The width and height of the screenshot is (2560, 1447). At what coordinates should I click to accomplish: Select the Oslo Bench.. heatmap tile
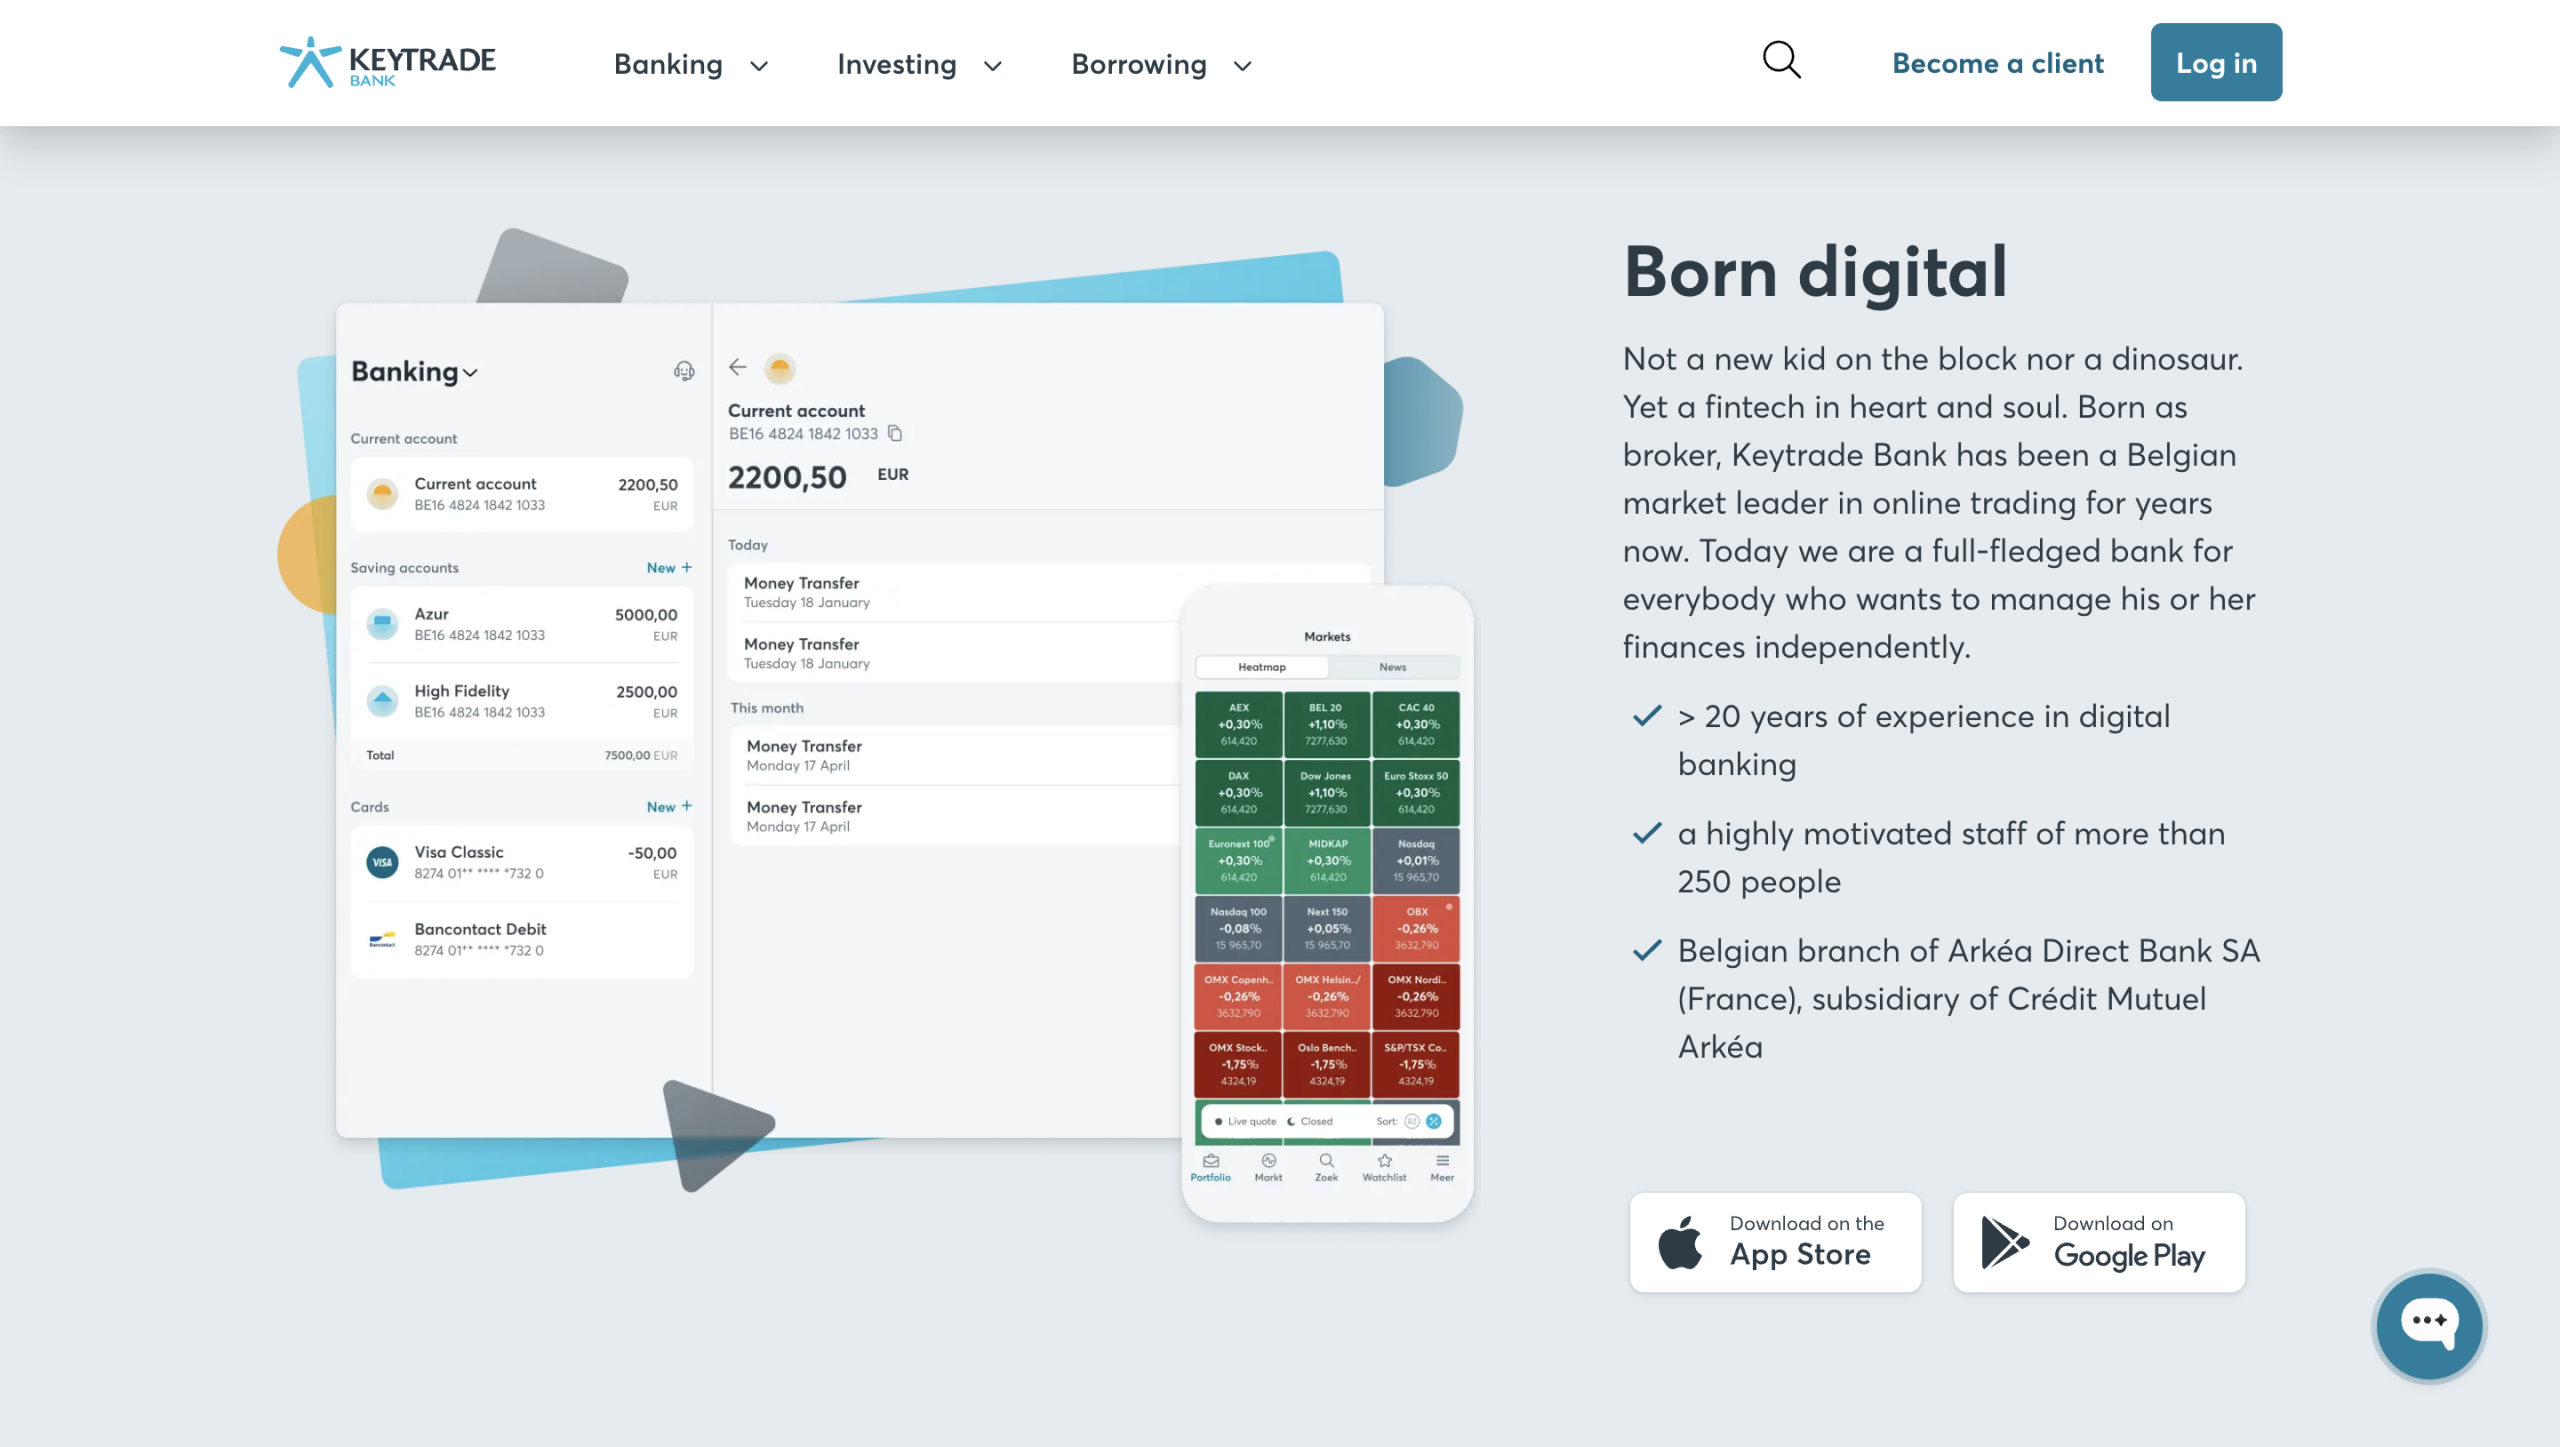[1326, 1064]
